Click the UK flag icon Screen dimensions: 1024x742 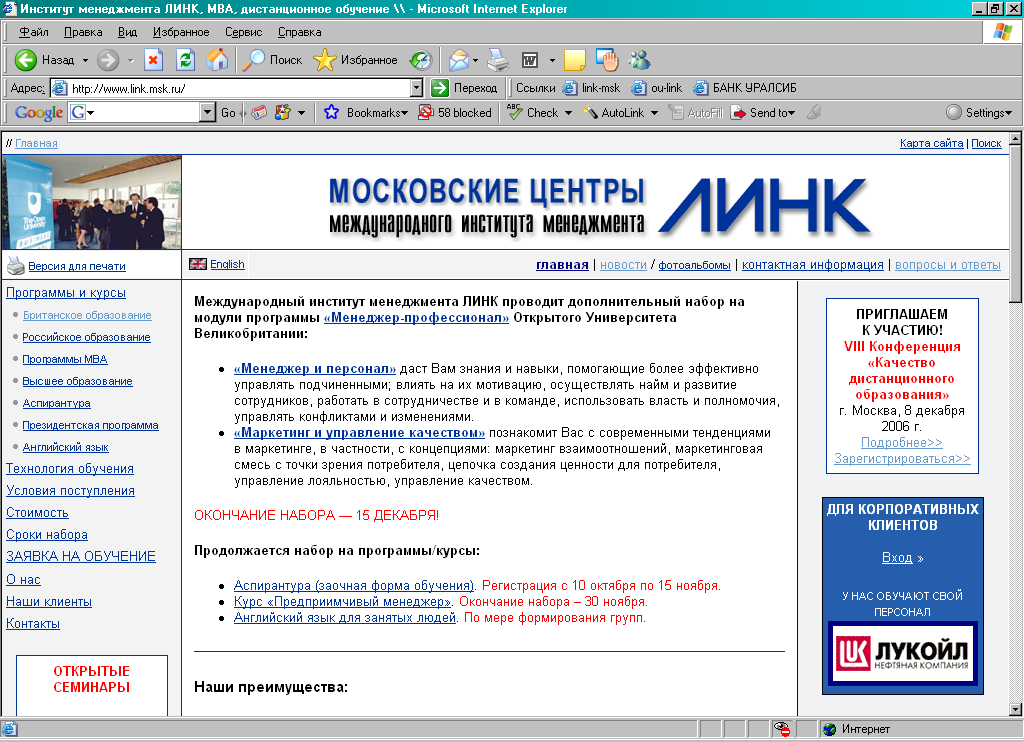(x=198, y=264)
